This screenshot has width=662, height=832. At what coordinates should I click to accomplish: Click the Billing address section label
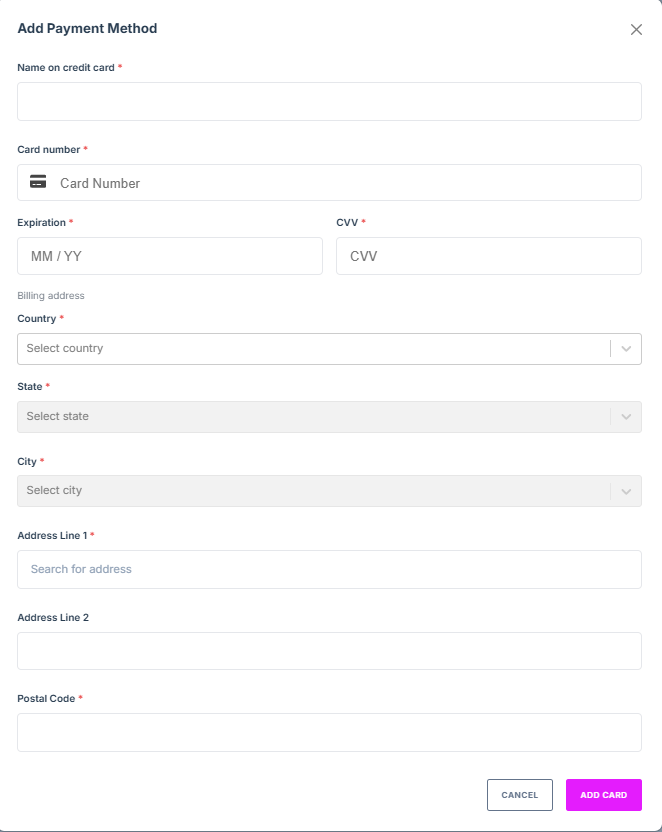click(x=51, y=296)
